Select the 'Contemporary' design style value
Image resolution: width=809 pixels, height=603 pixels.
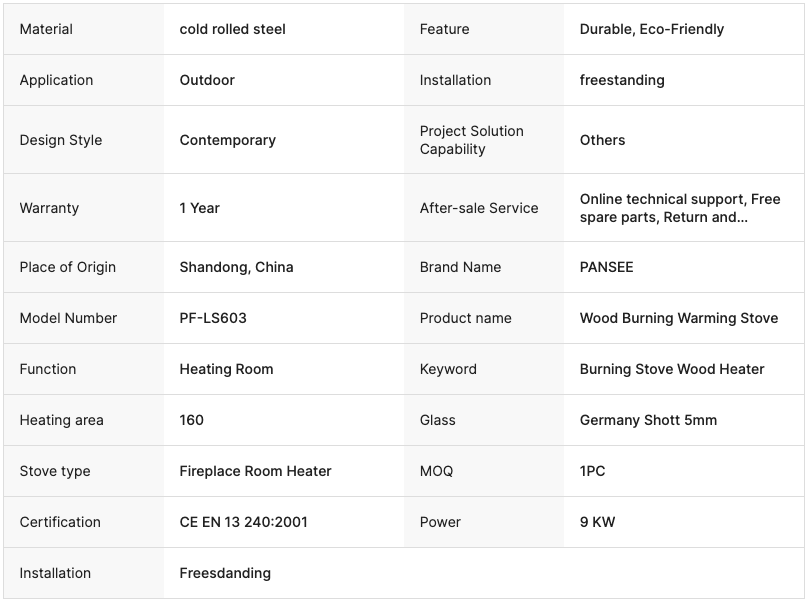[227, 140]
